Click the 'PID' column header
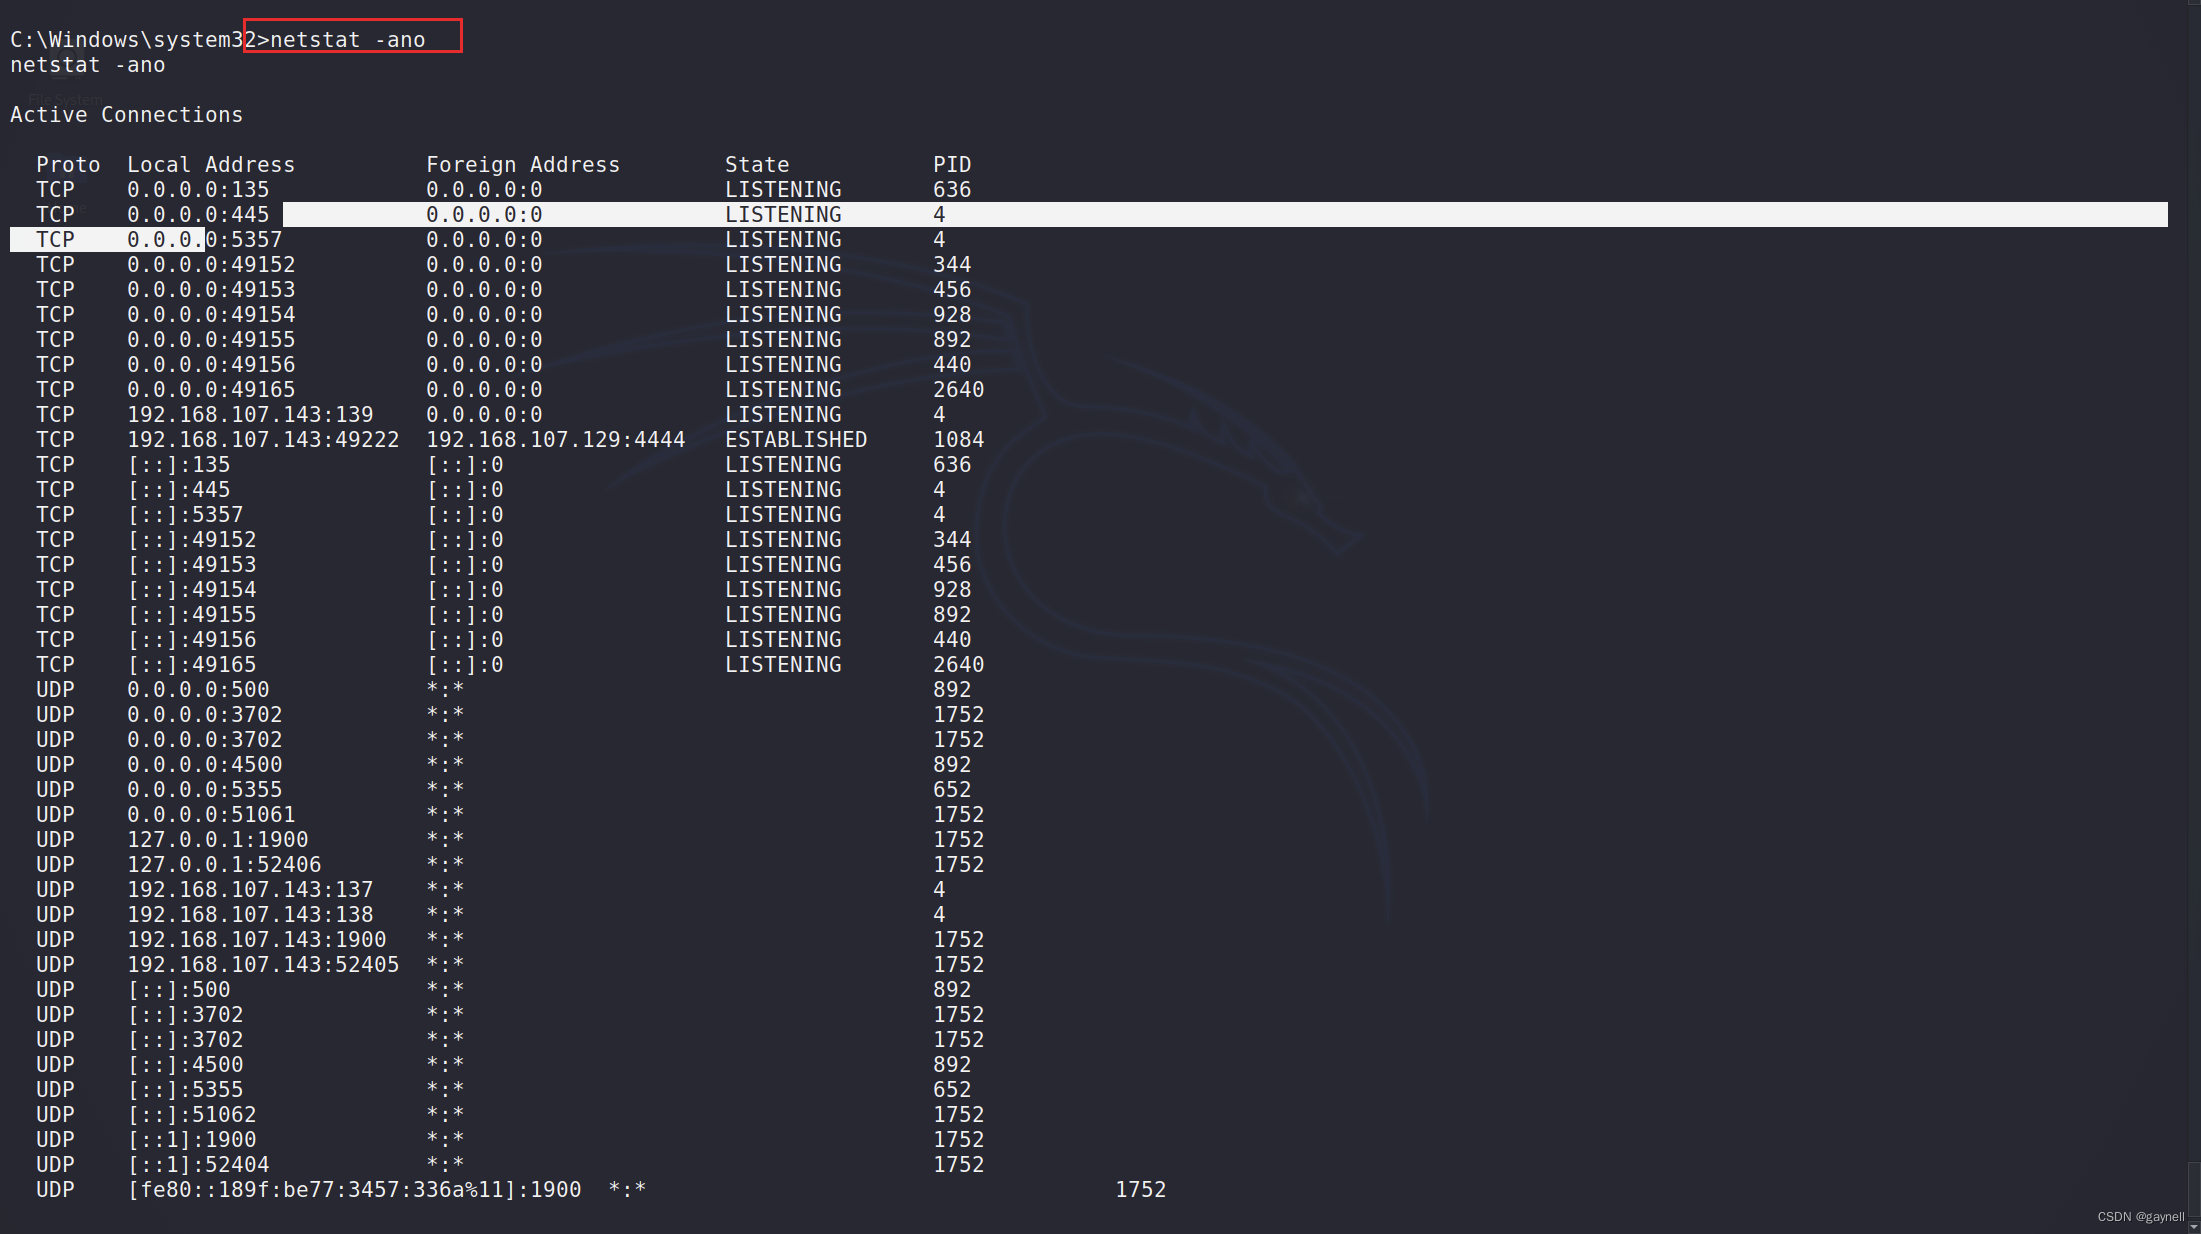Viewport: 2201px width, 1234px height. pos(952,165)
